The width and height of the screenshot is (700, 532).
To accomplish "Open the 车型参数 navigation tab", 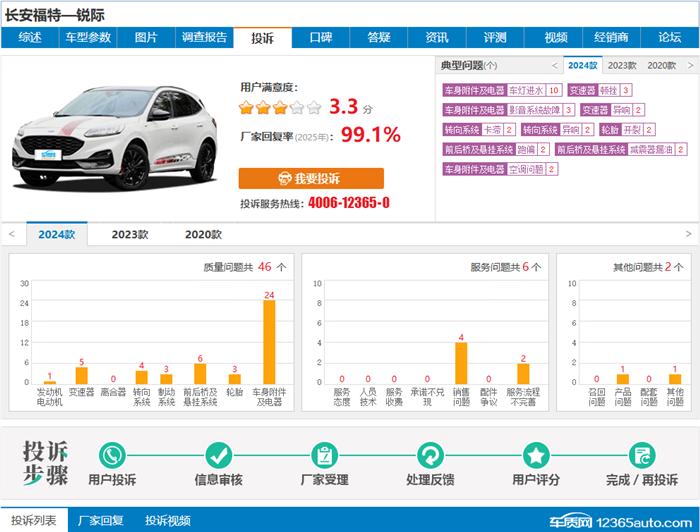I will click(x=88, y=38).
